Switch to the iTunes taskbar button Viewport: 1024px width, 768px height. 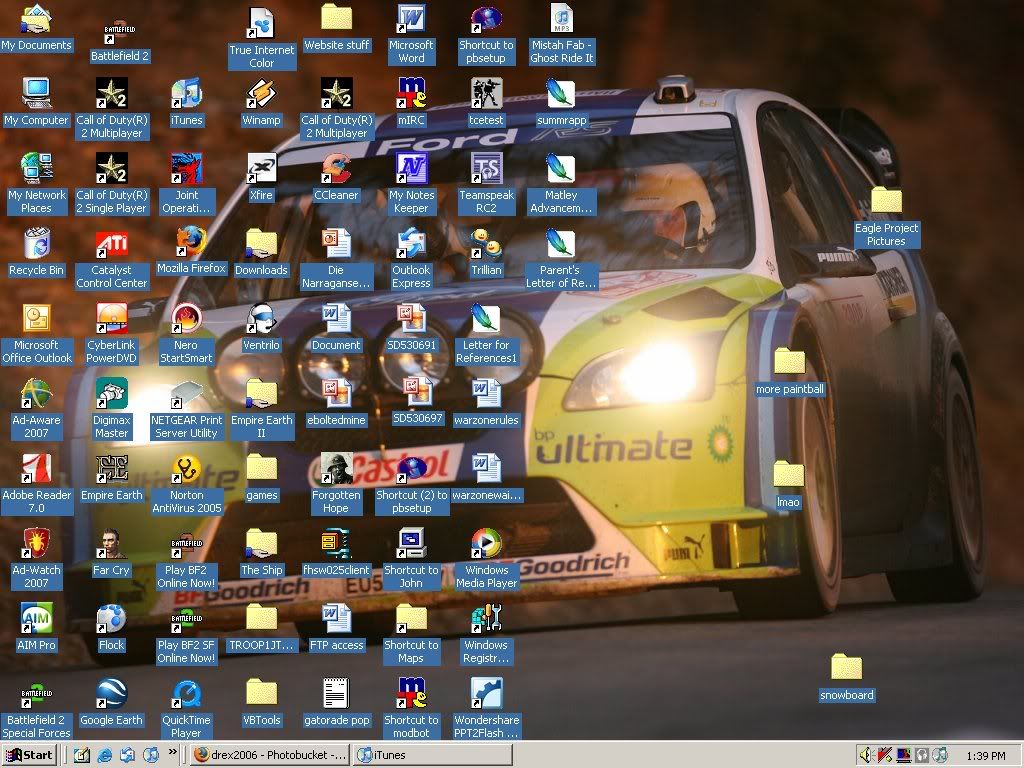[x=433, y=755]
